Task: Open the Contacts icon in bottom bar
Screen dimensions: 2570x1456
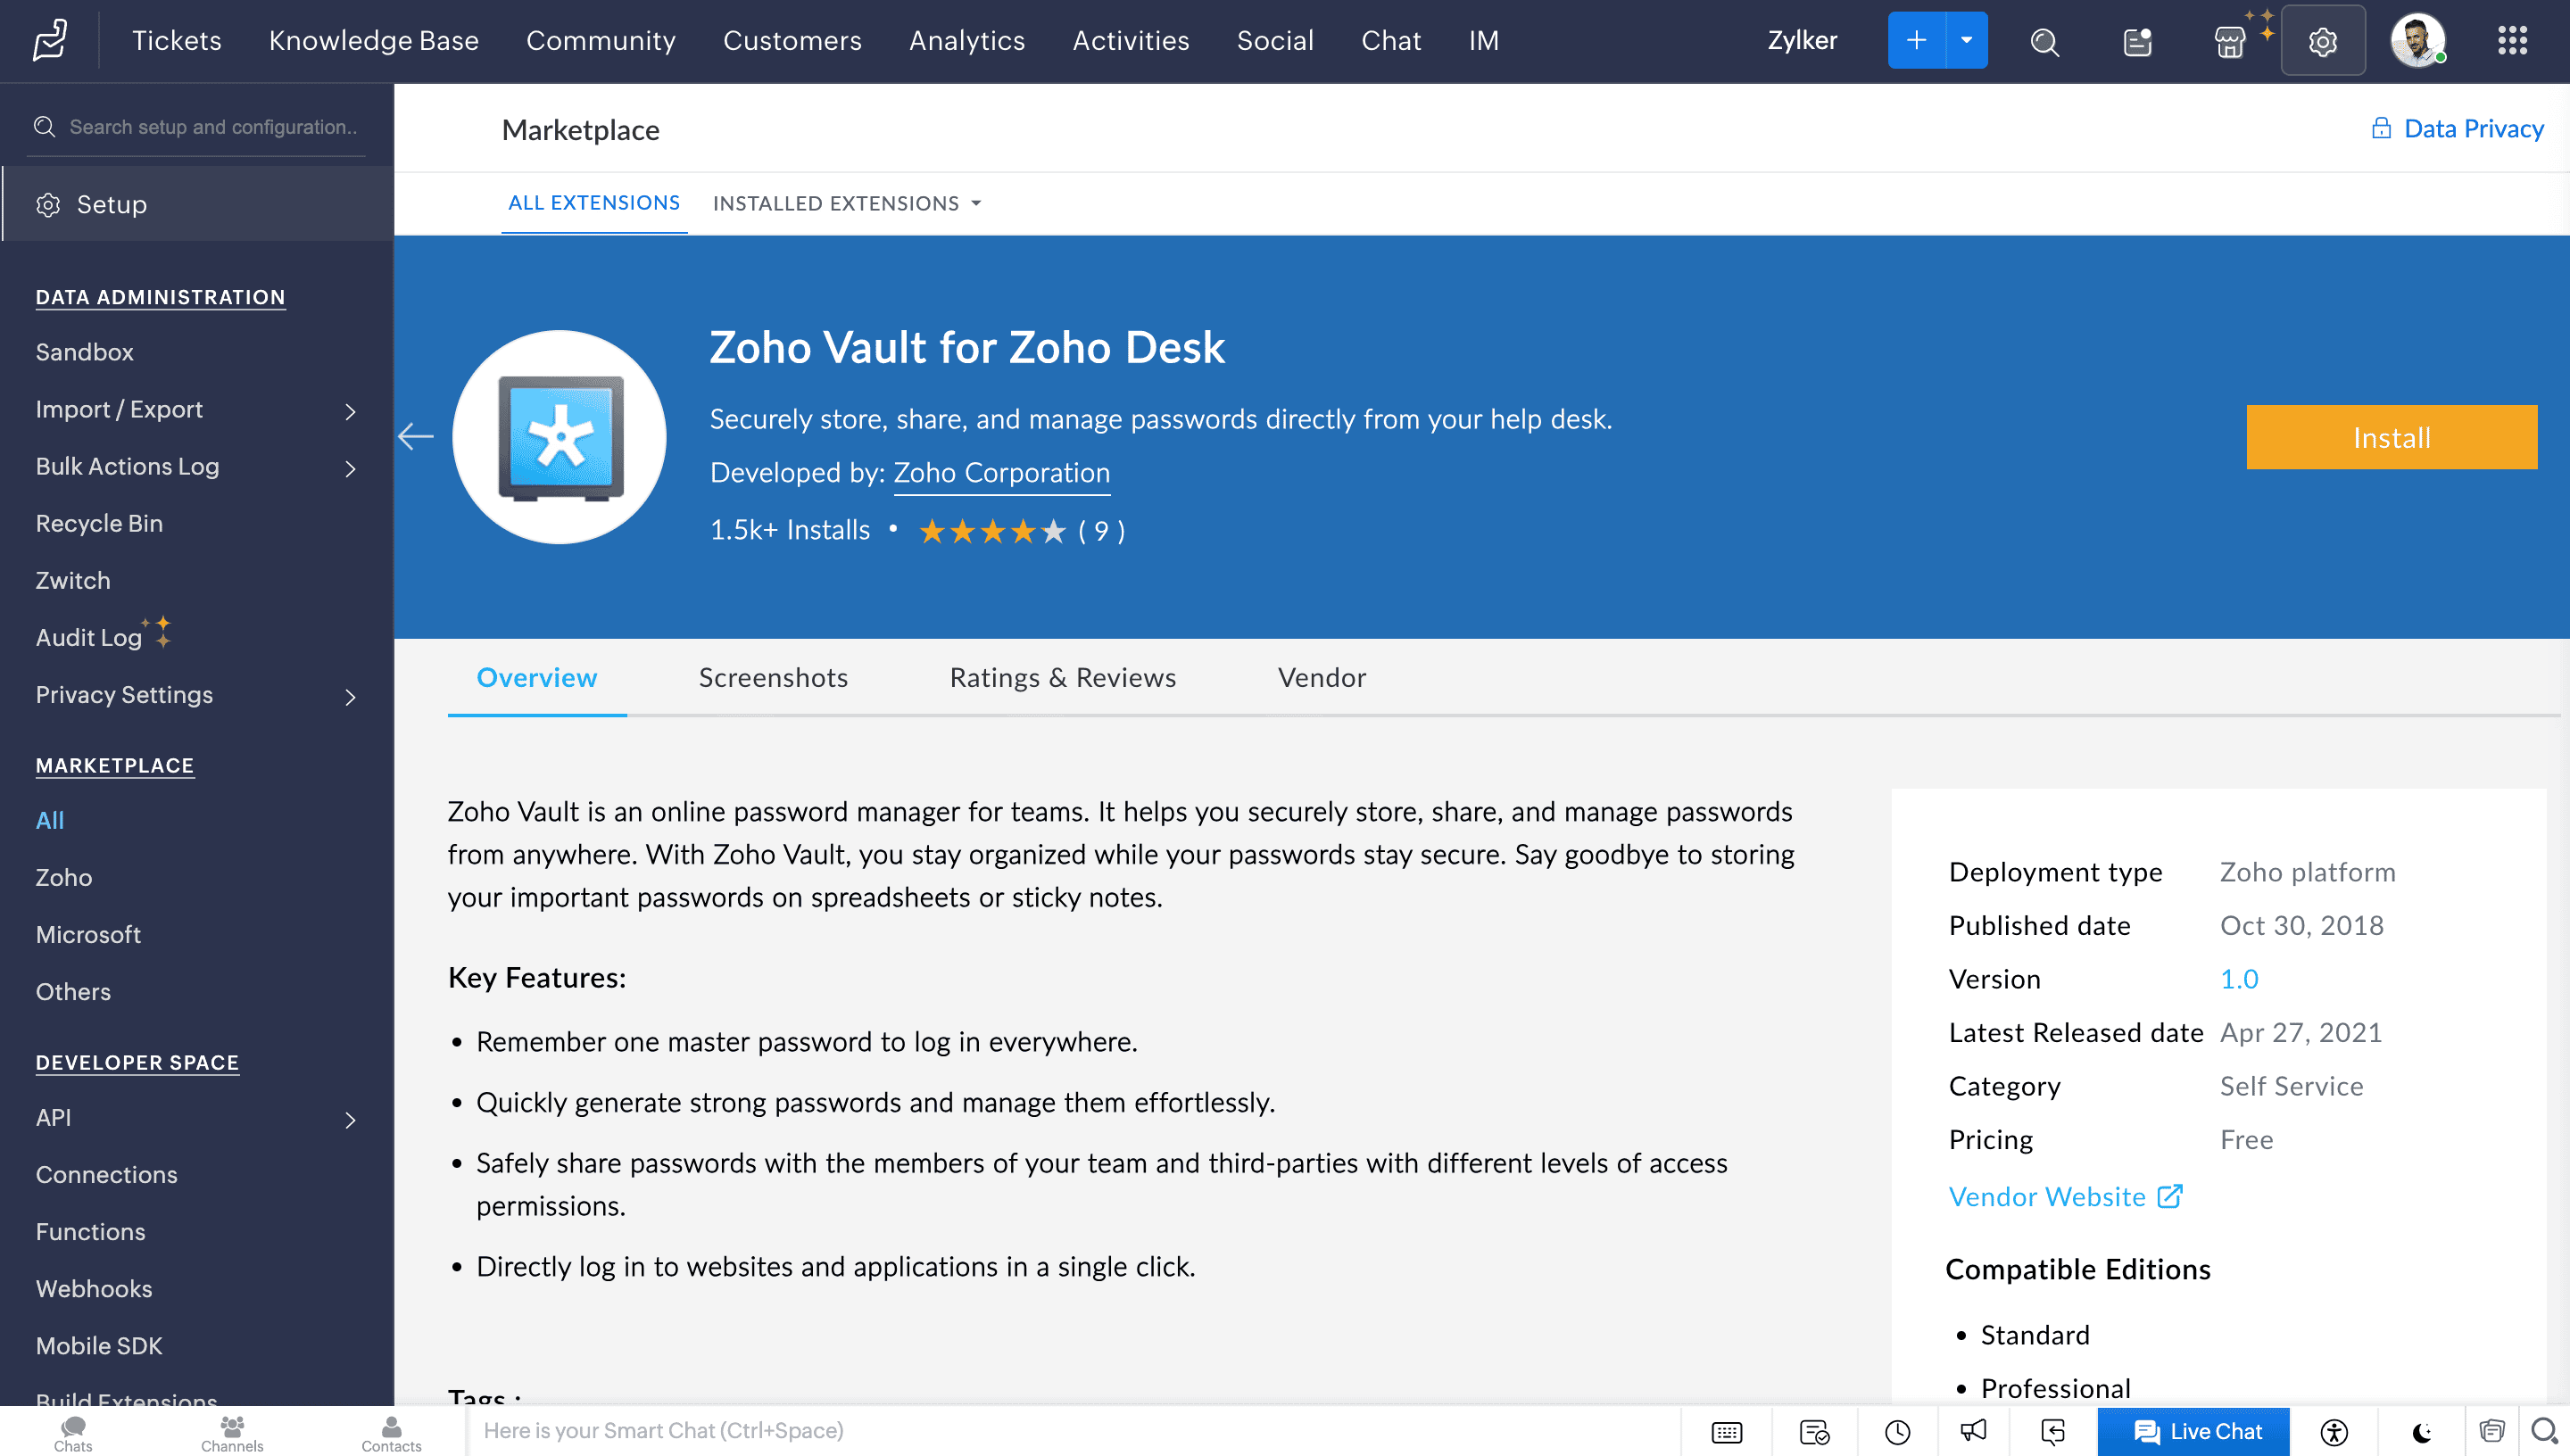Action: pyautogui.click(x=391, y=1432)
